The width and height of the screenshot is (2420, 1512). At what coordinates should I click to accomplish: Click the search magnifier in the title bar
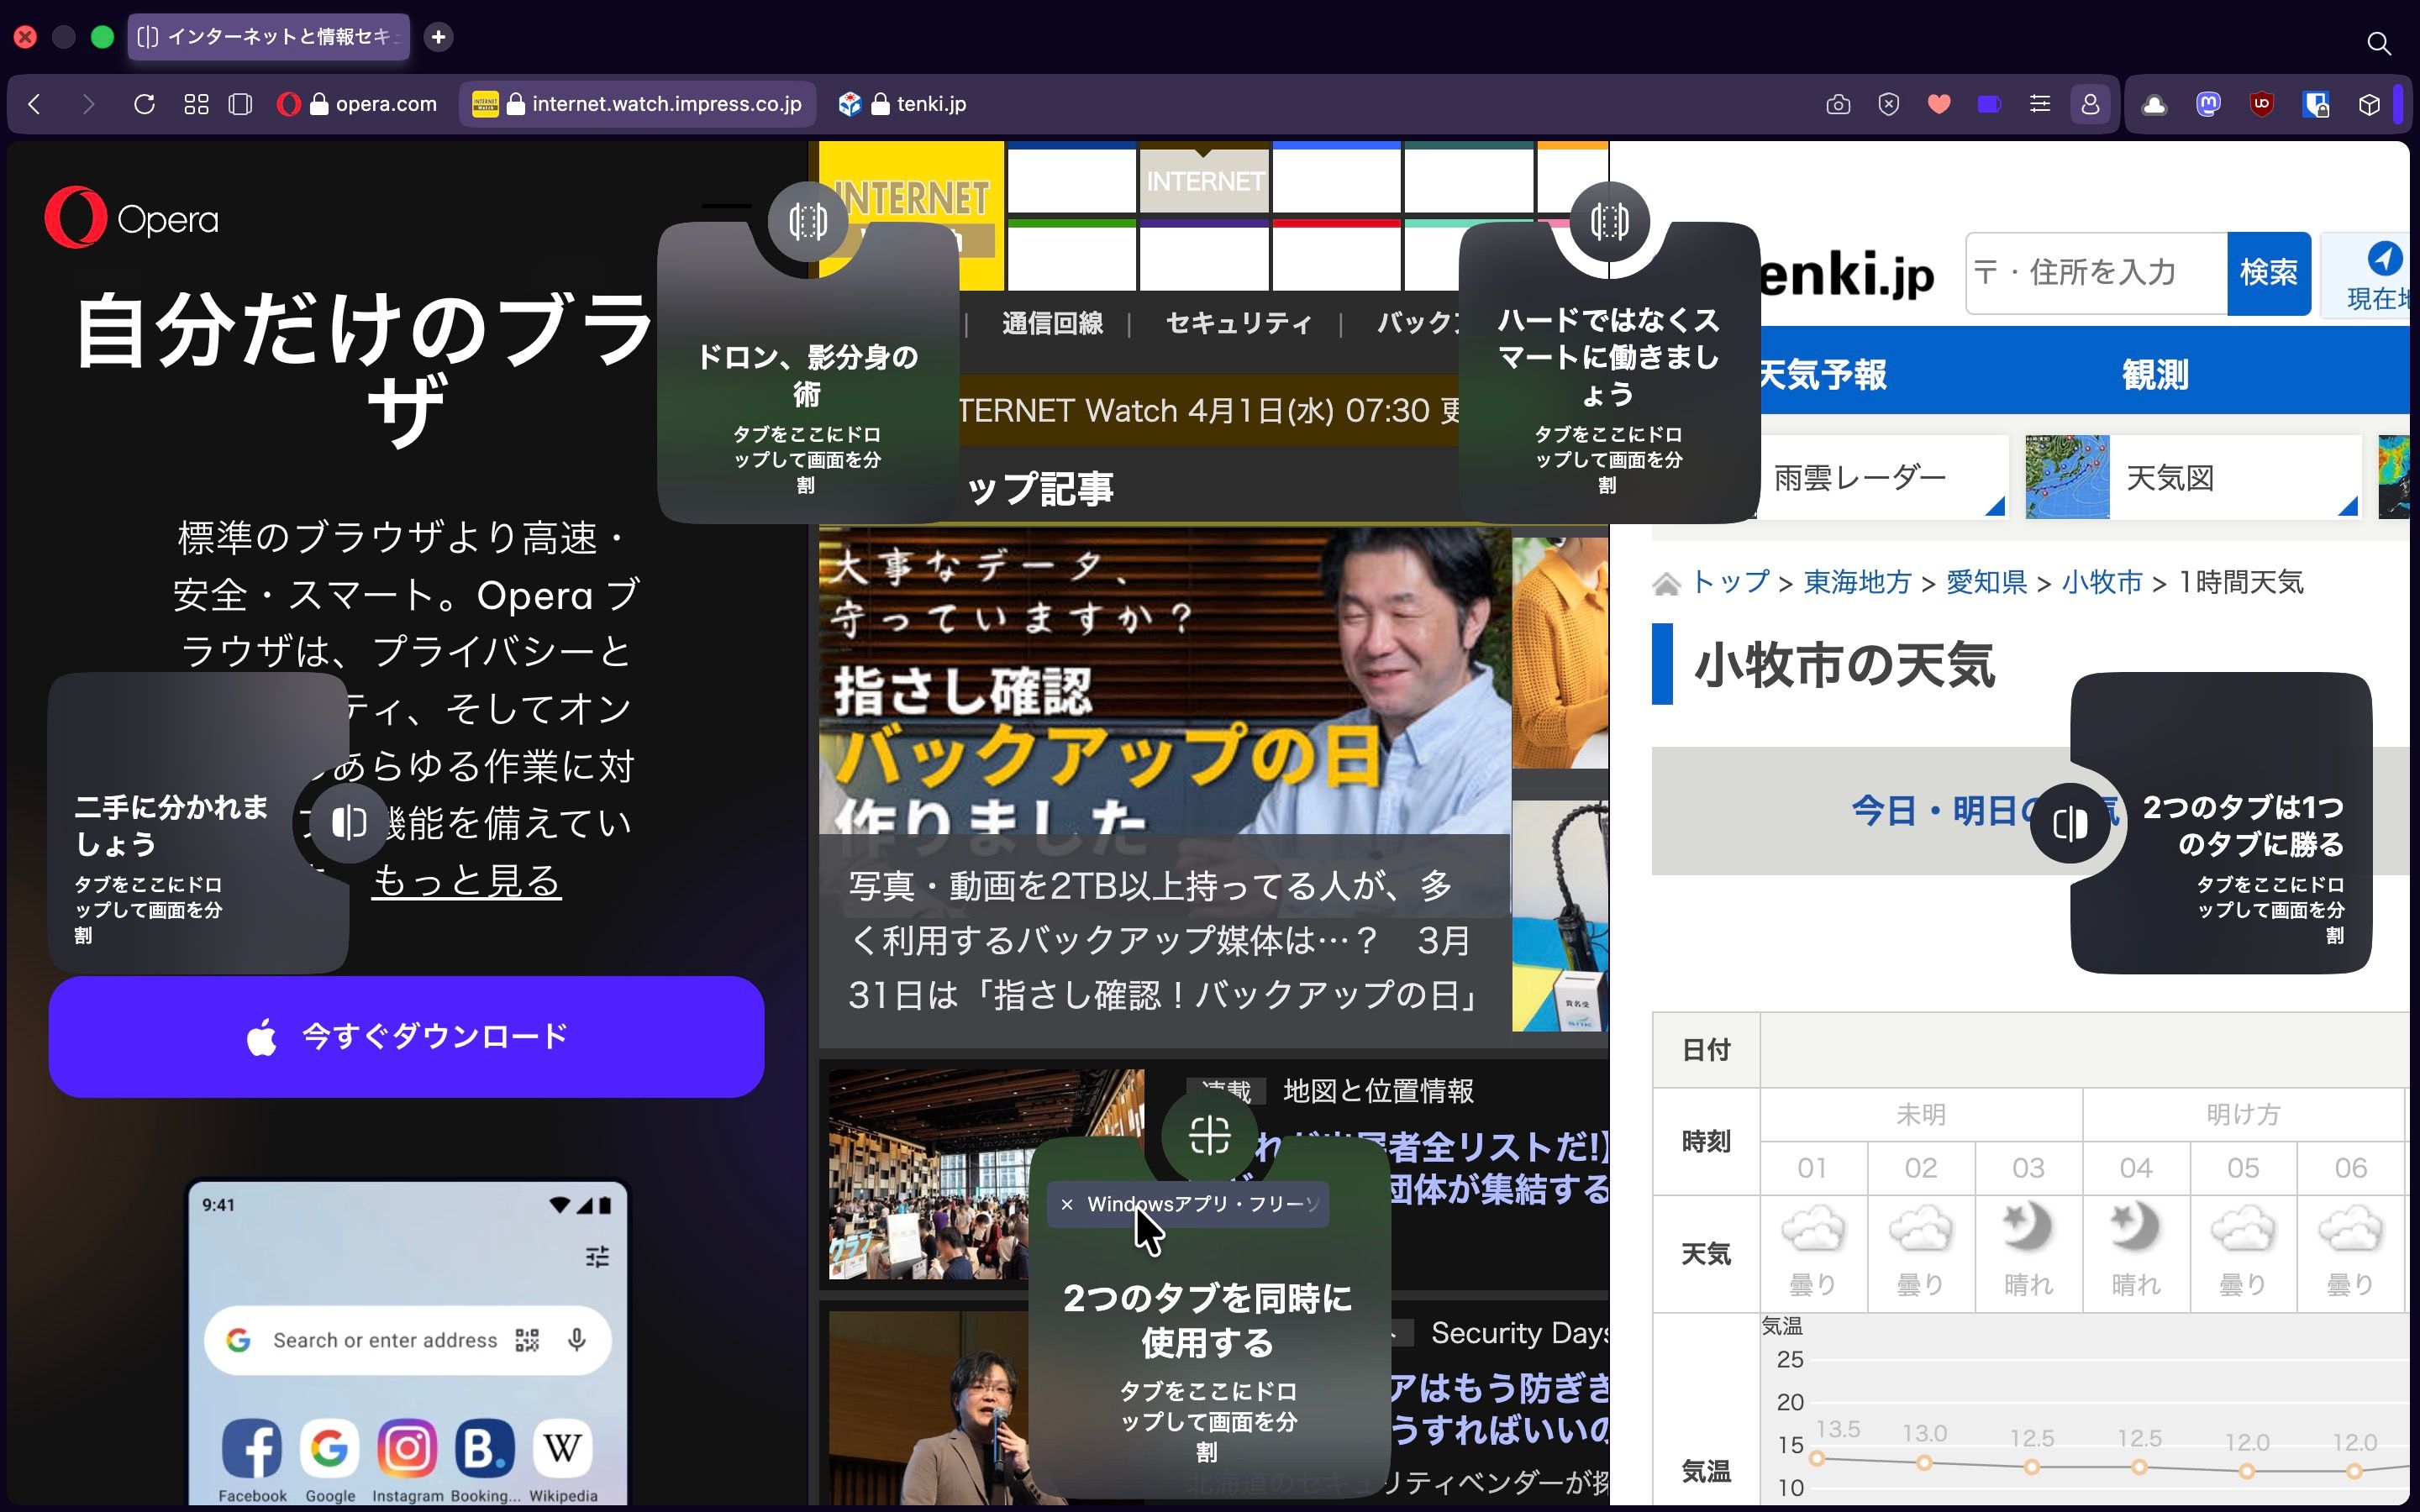pos(2378,43)
